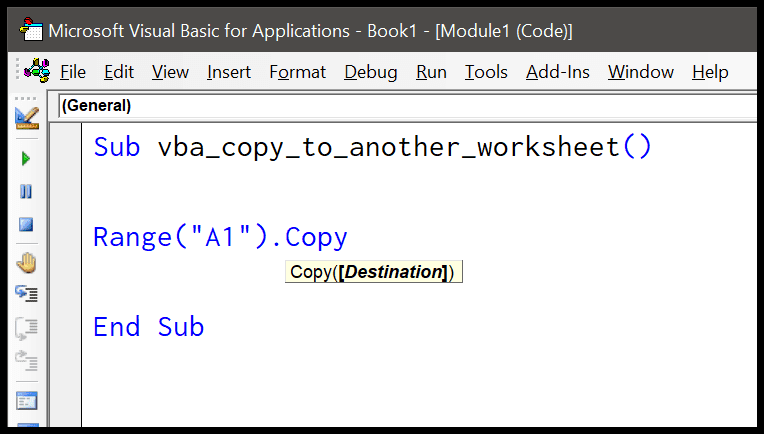Click the green Run Sub play icon
Screen dimensions: 764x434
pos(26,159)
